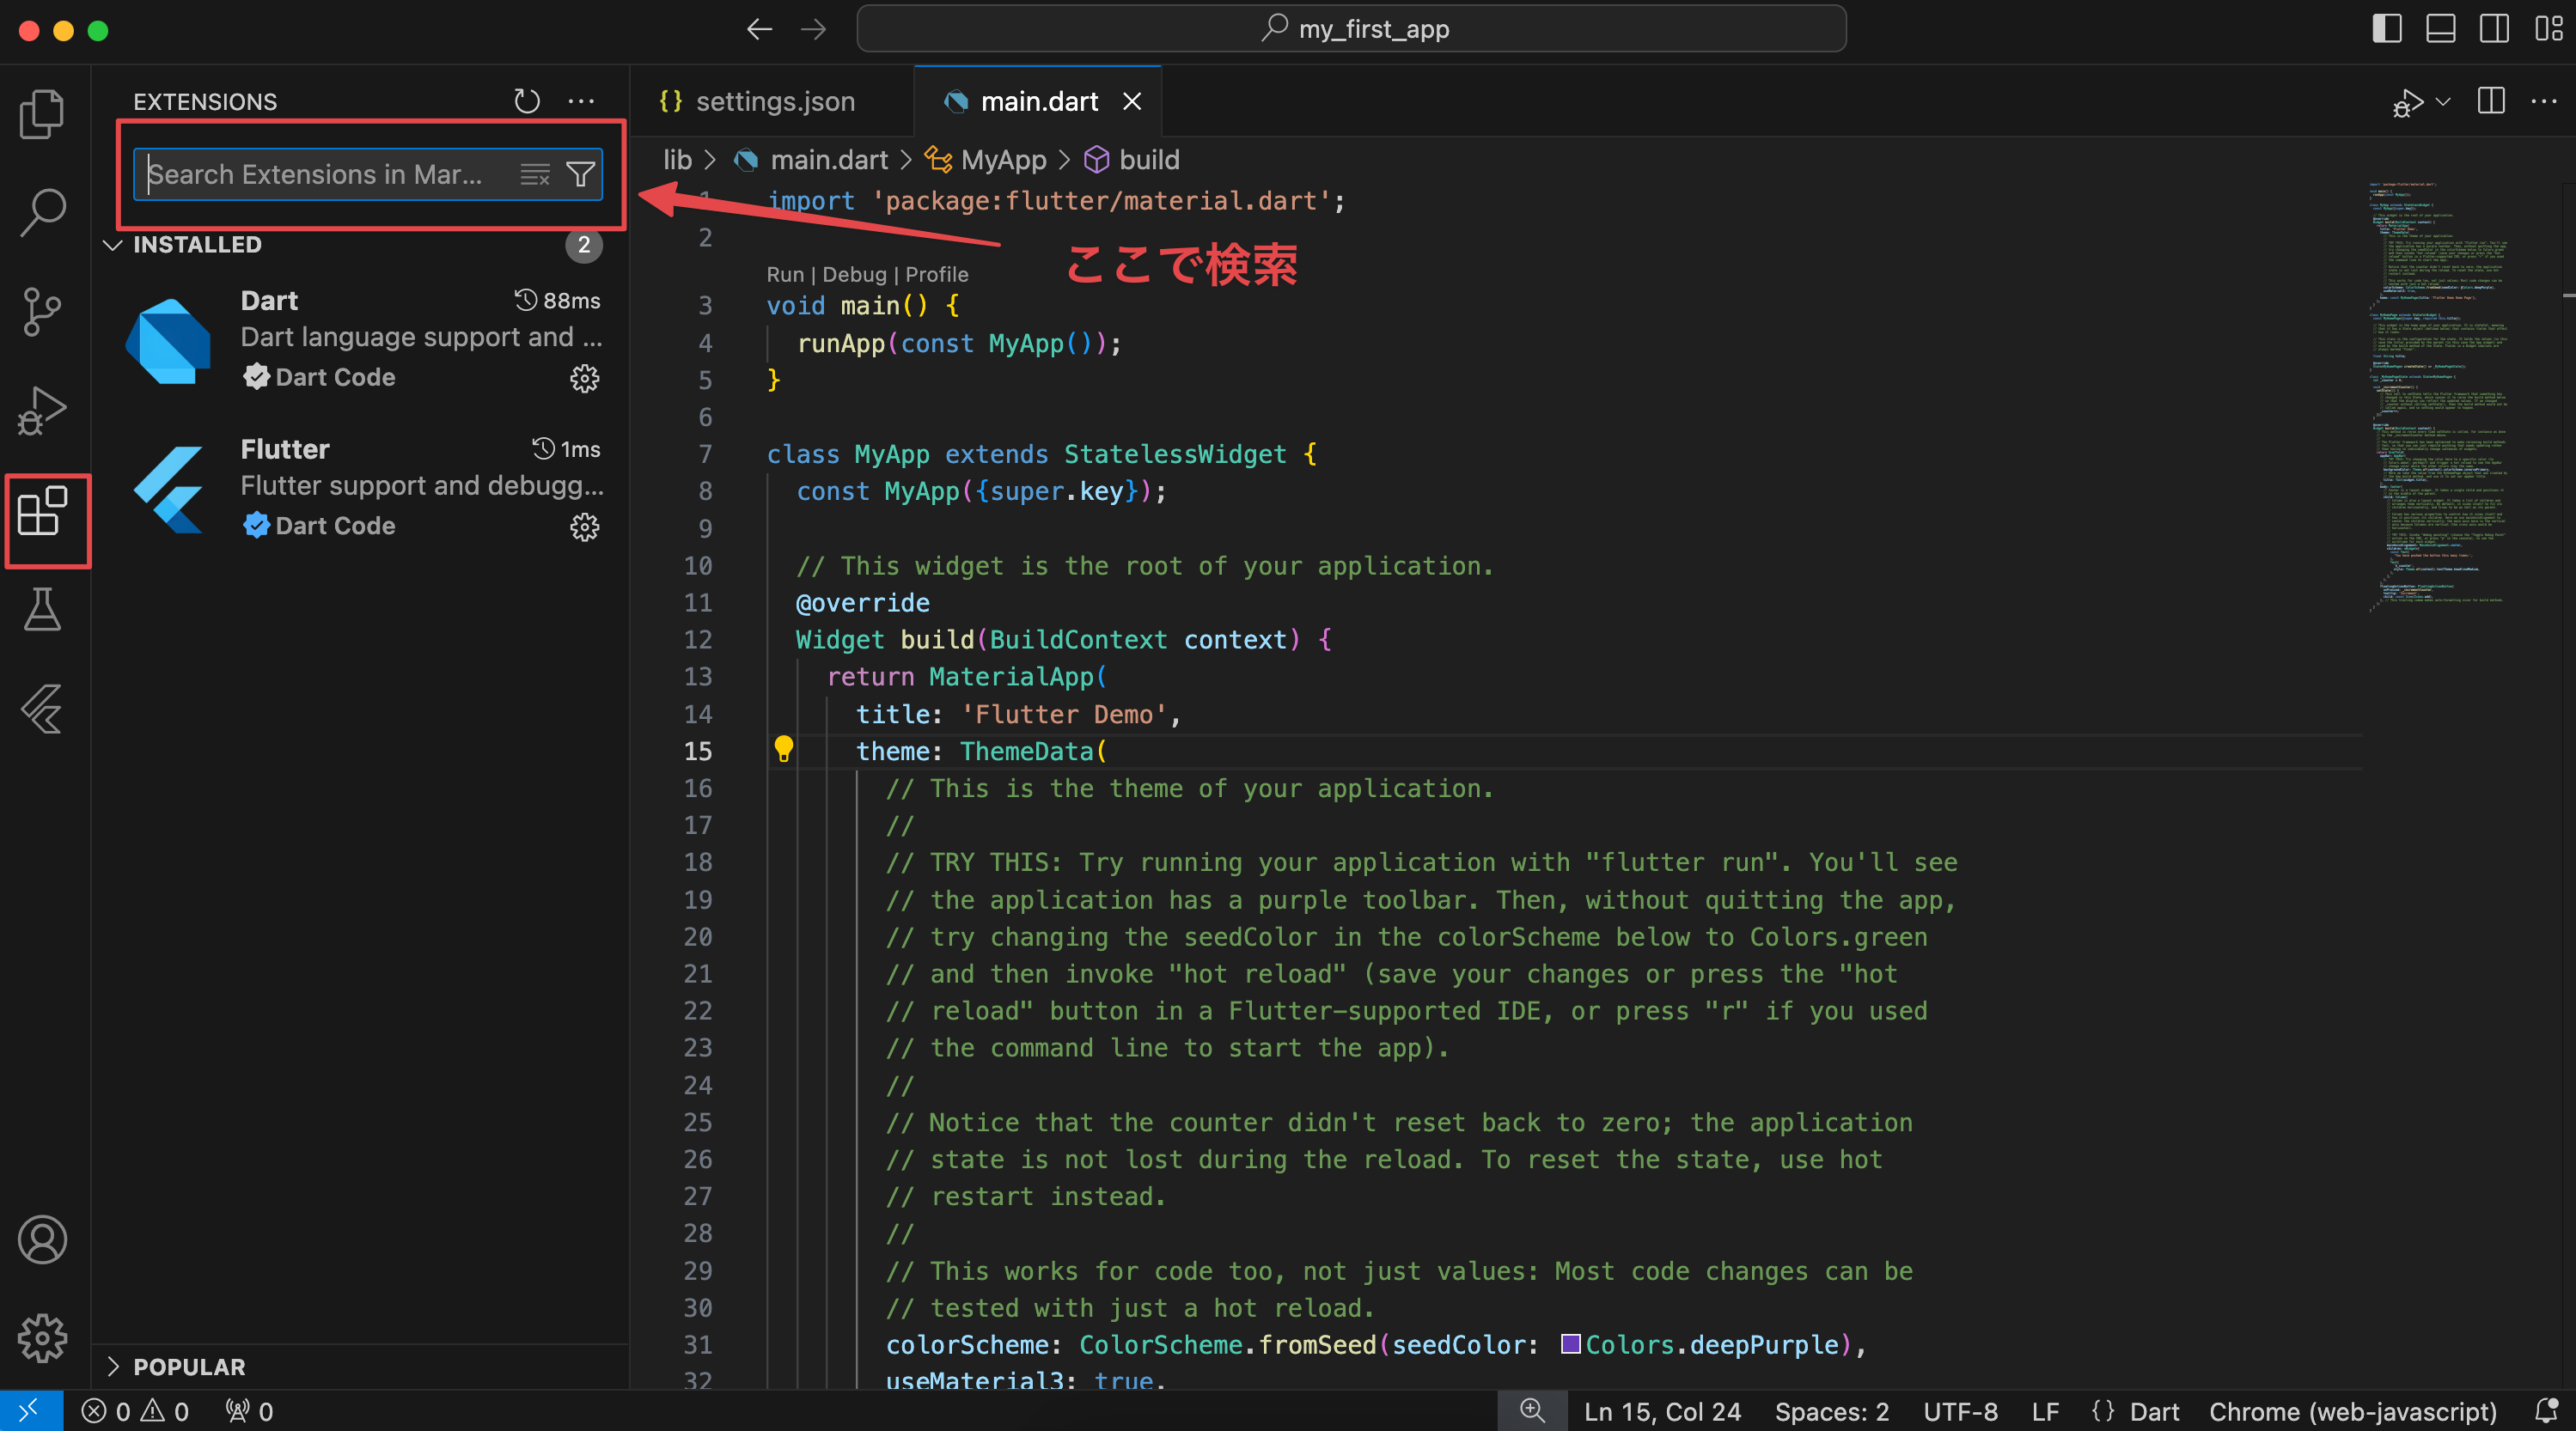Open the Flutter sidebar icon
2576x1431 pixels.
(x=42, y=709)
